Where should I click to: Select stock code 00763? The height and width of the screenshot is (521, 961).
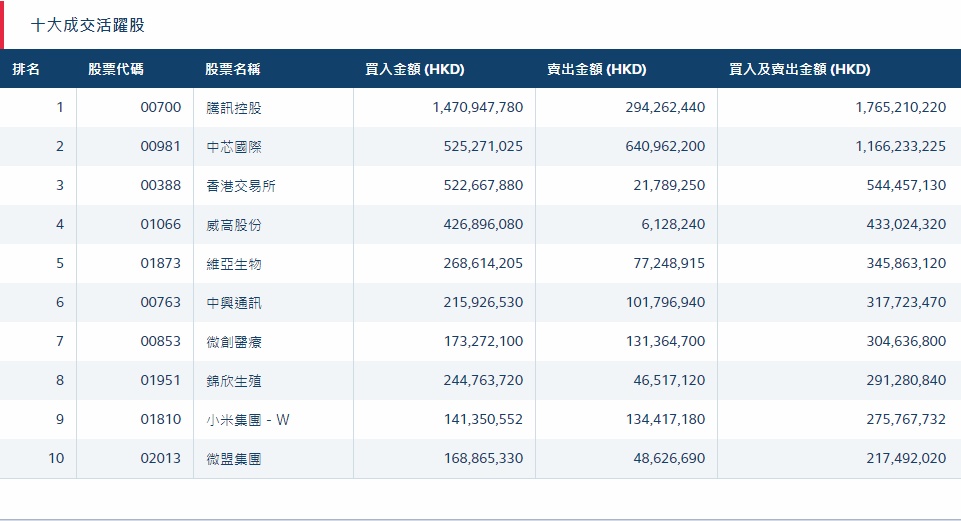pos(161,302)
